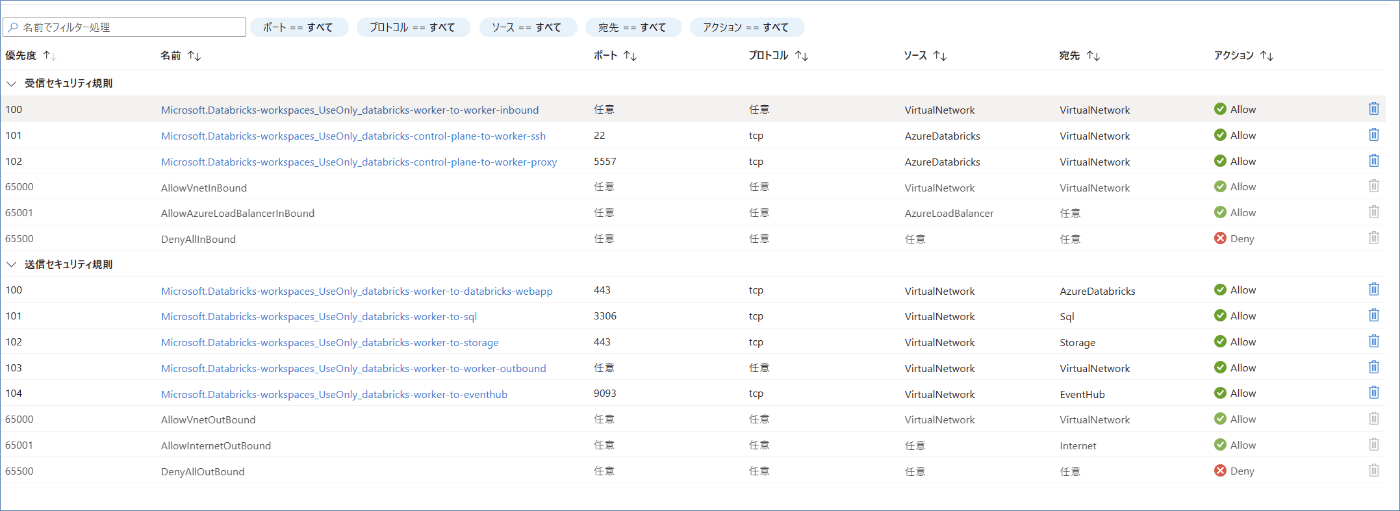
Task: Sort by 宛先 column arrows
Action: [1093, 56]
